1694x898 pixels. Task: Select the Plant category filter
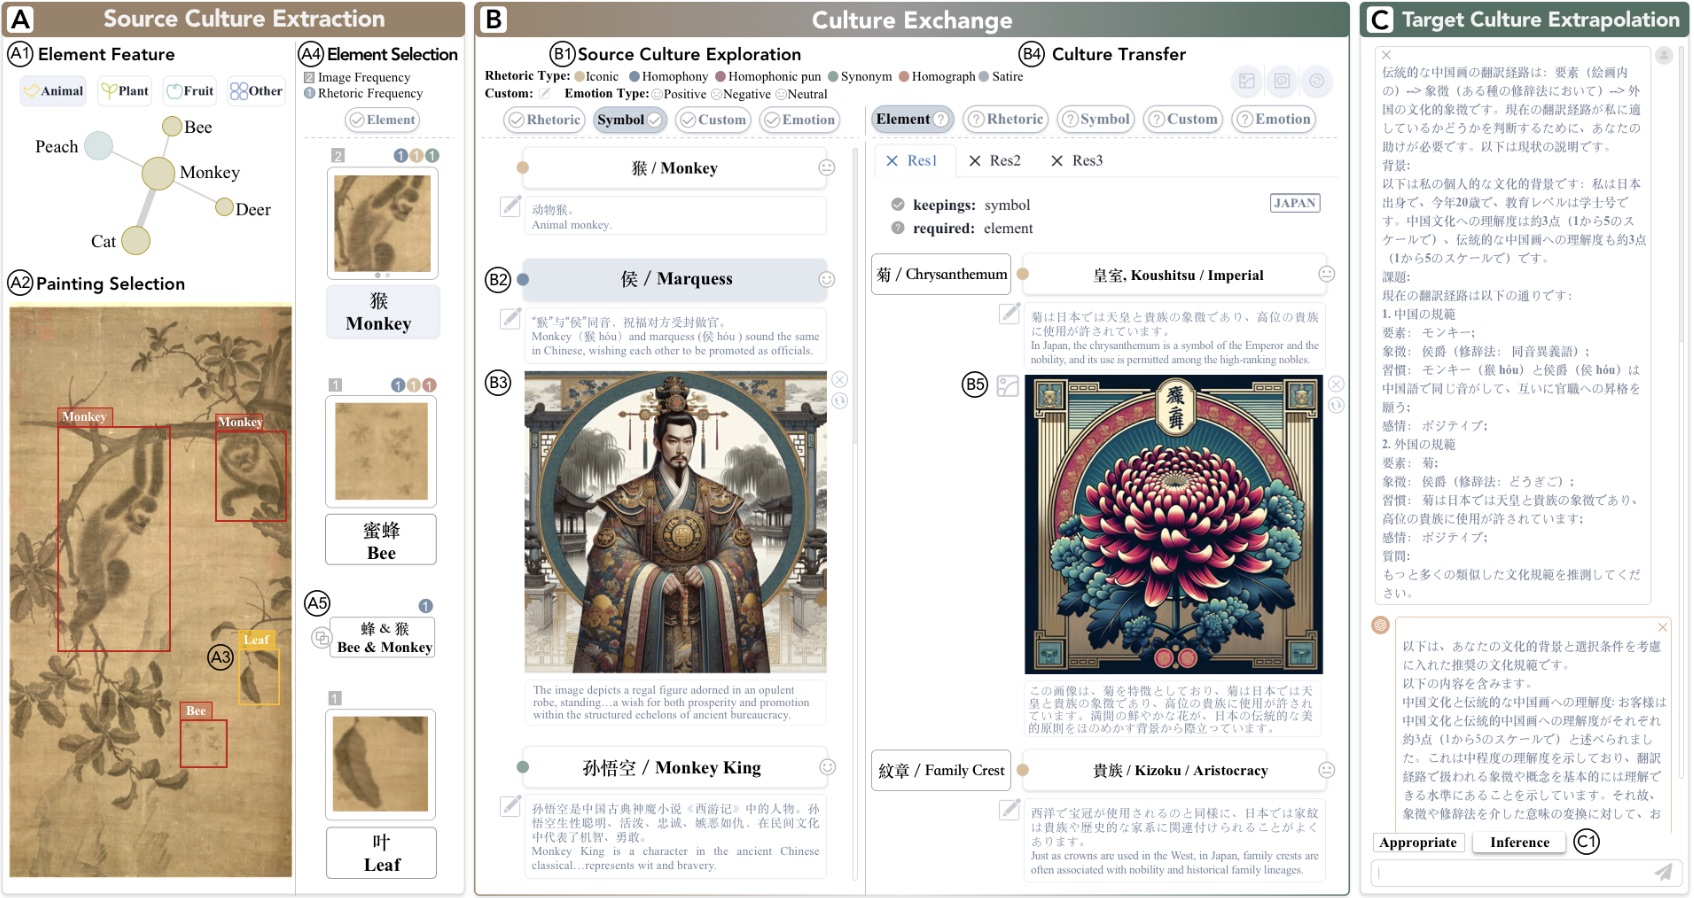click(x=125, y=91)
